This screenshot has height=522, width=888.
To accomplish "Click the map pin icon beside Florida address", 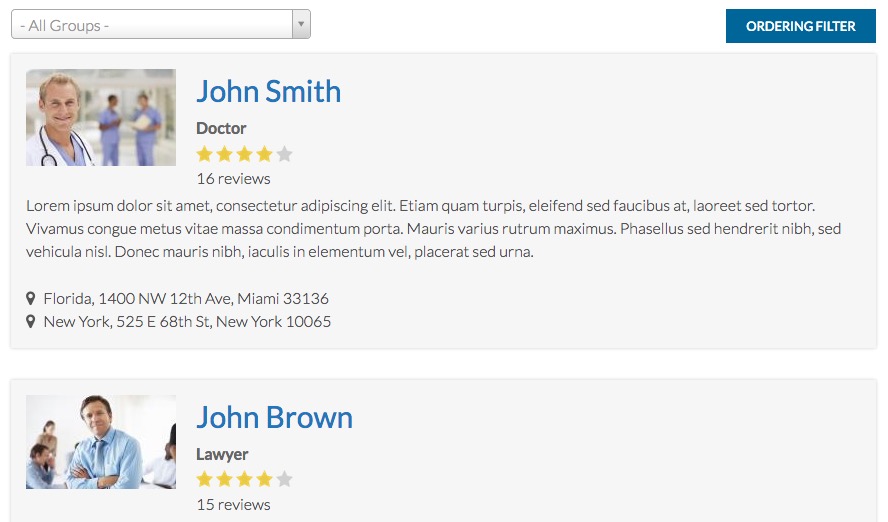I will pos(31,298).
